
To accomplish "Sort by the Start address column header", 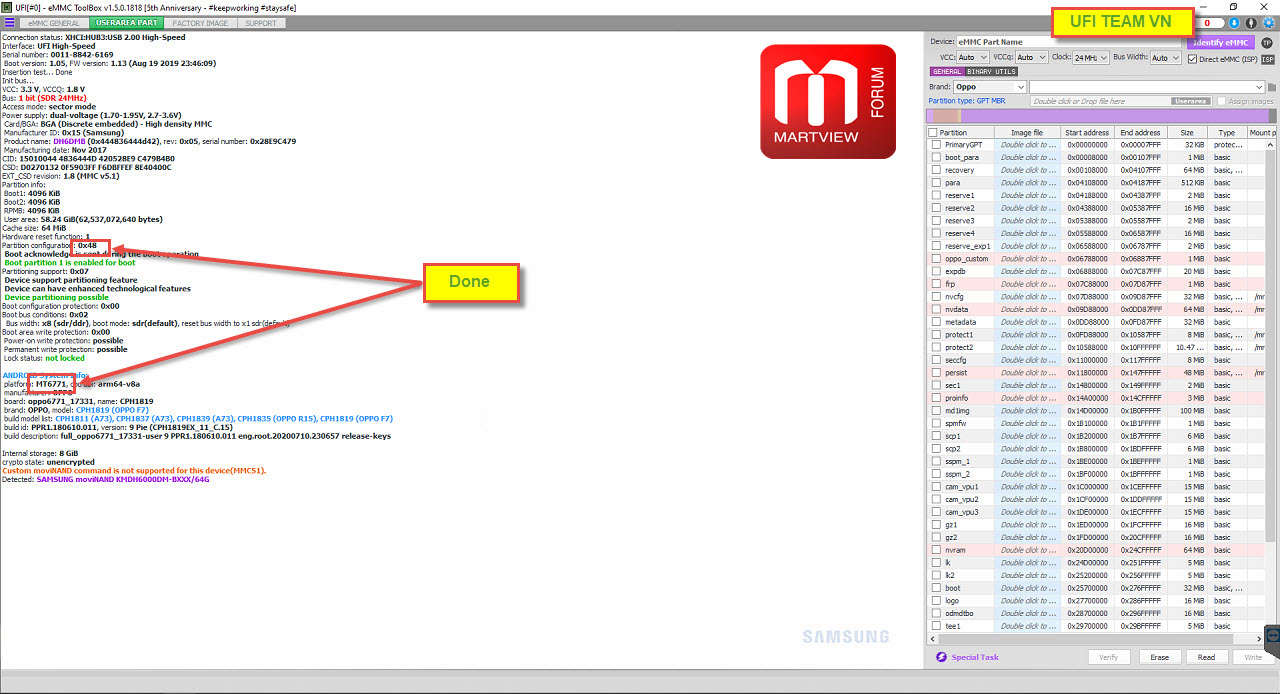I will (x=1087, y=132).
